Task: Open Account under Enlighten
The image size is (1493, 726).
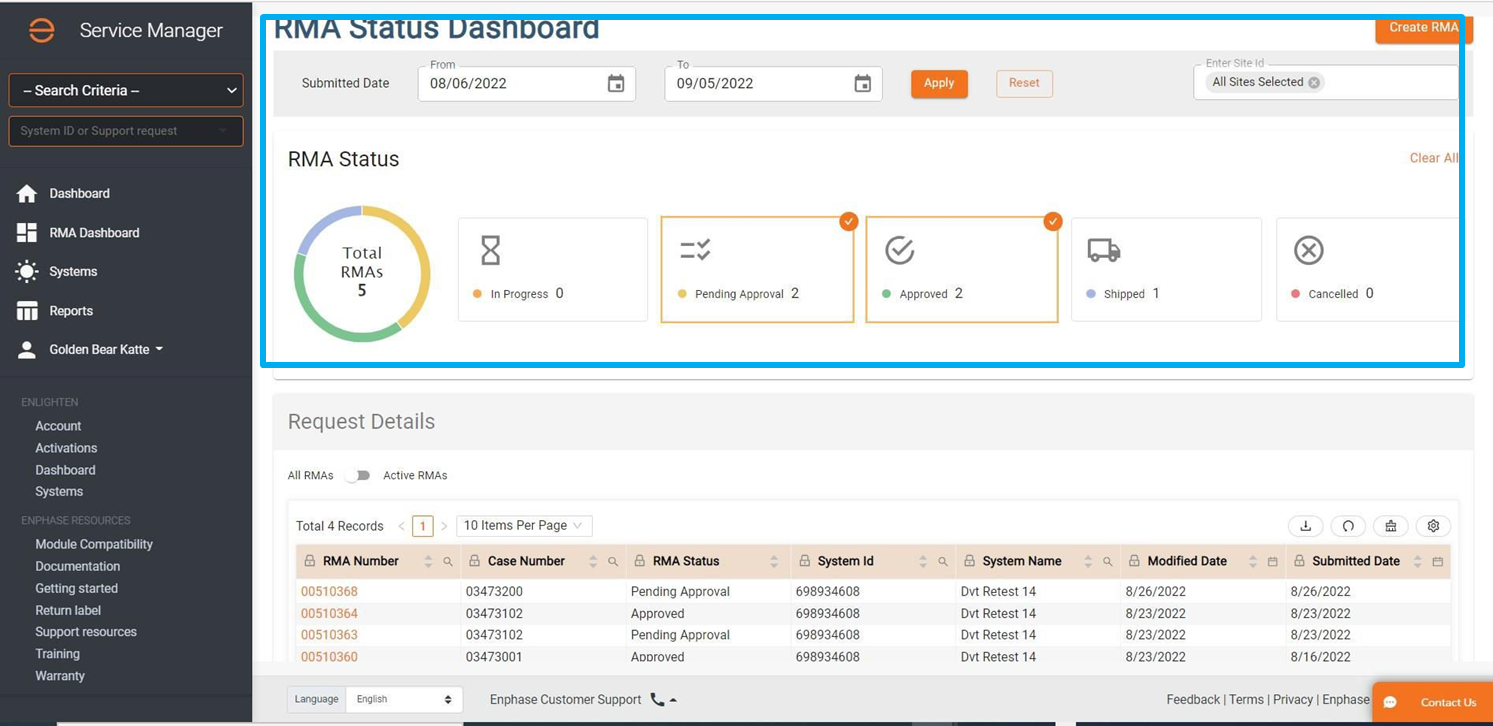Action: [x=58, y=426]
